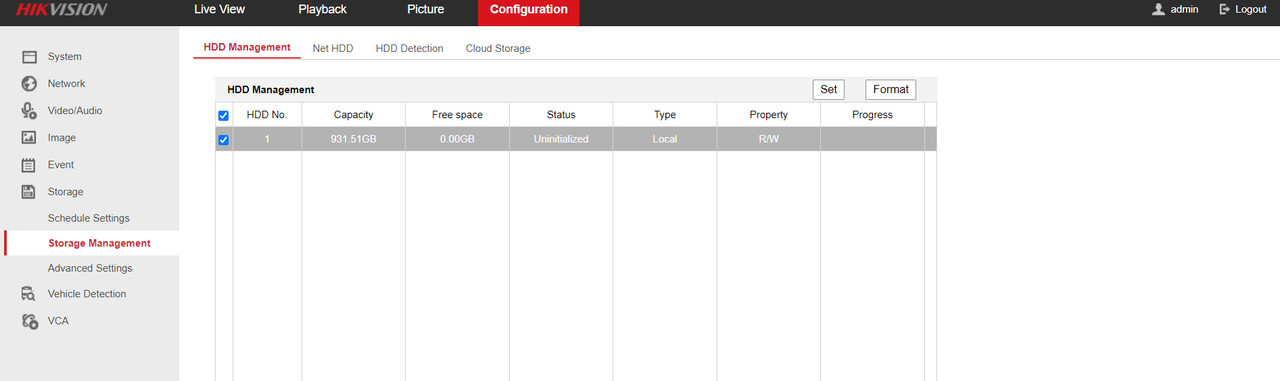The width and height of the screenshot is (1280, 381).
Task: Click the Uninitialized status cell
Action: [x=561, y=139]
